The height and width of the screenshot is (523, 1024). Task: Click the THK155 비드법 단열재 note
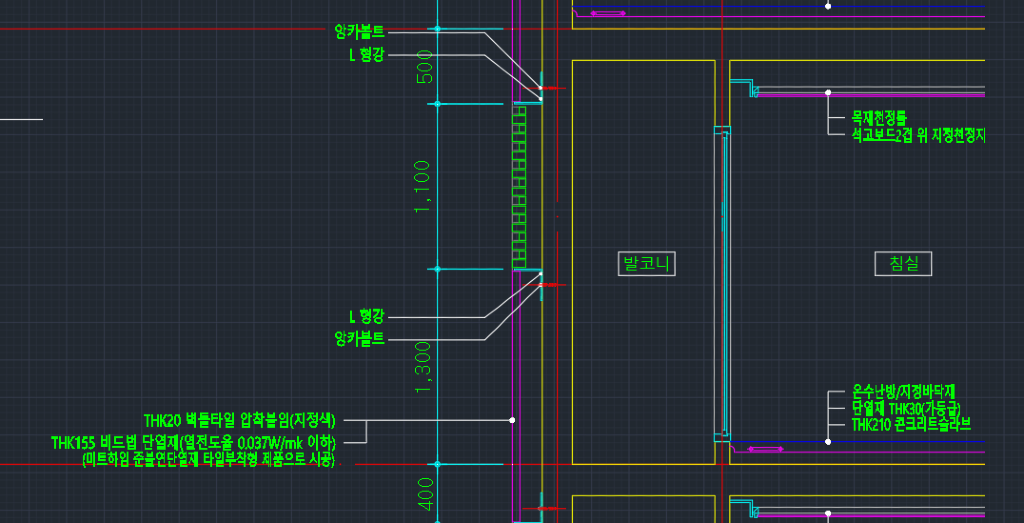pos(196,442)
